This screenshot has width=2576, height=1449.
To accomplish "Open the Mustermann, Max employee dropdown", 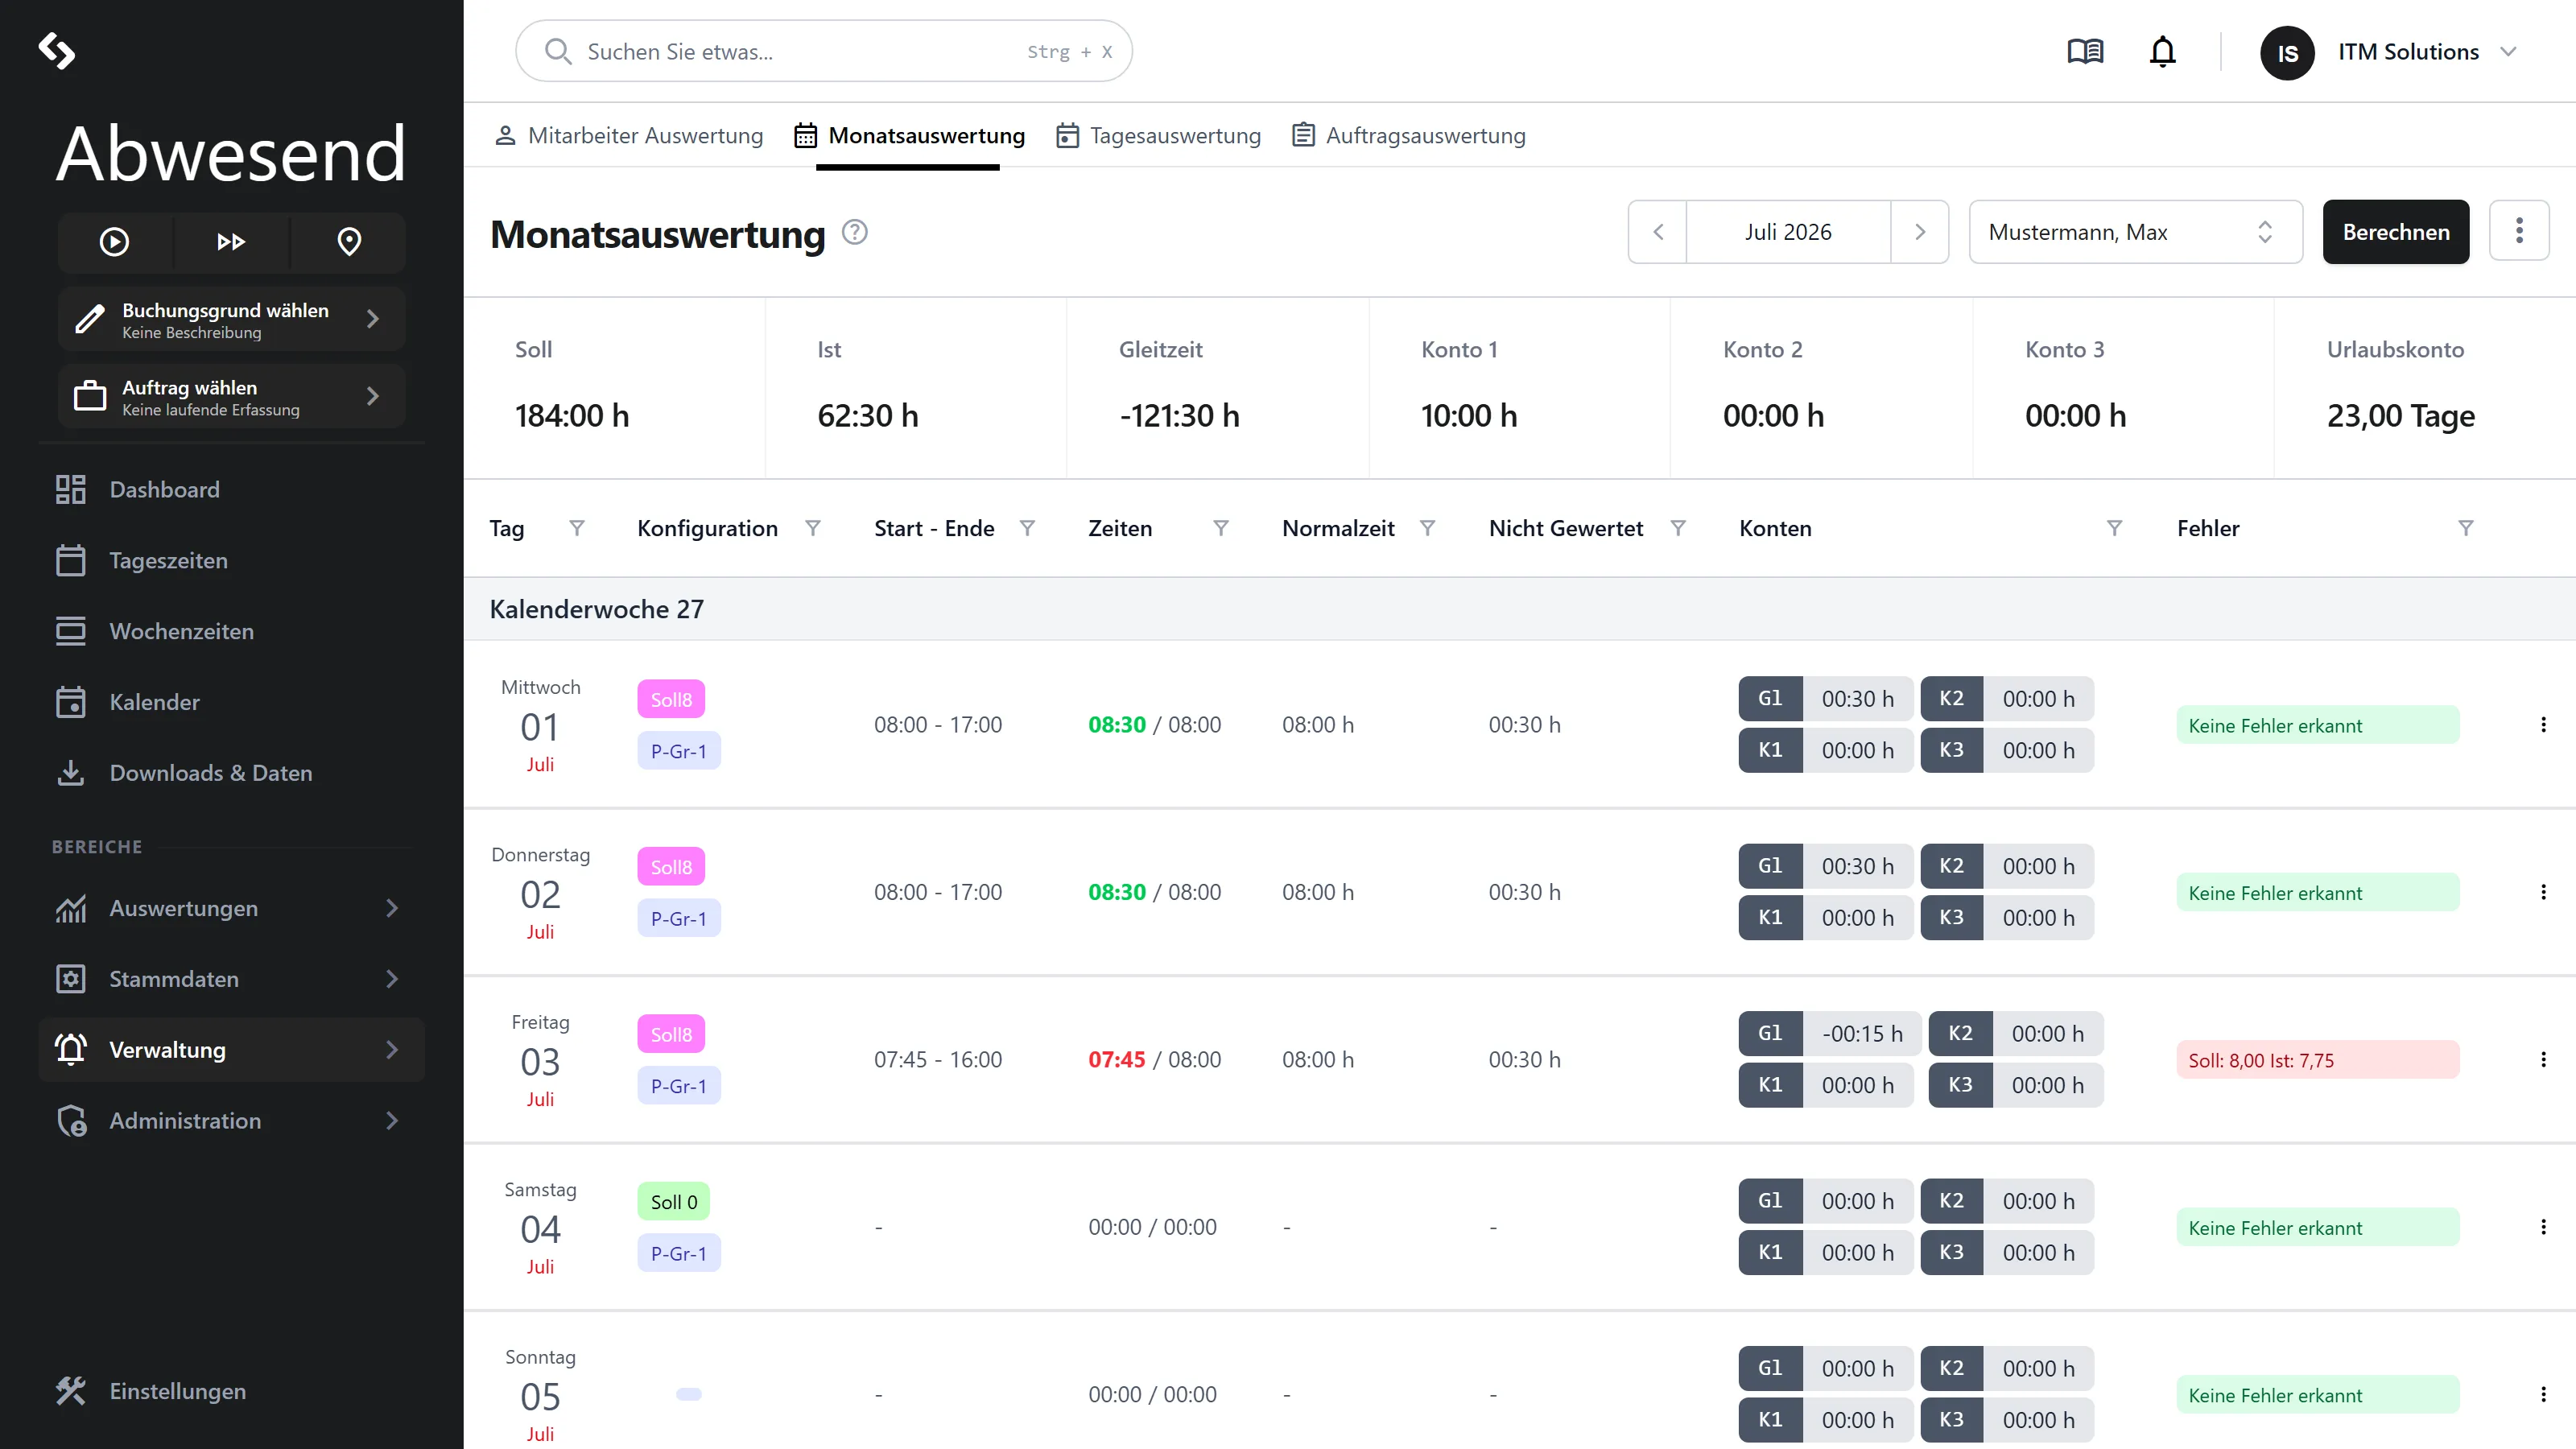I will pos(2135,232).
